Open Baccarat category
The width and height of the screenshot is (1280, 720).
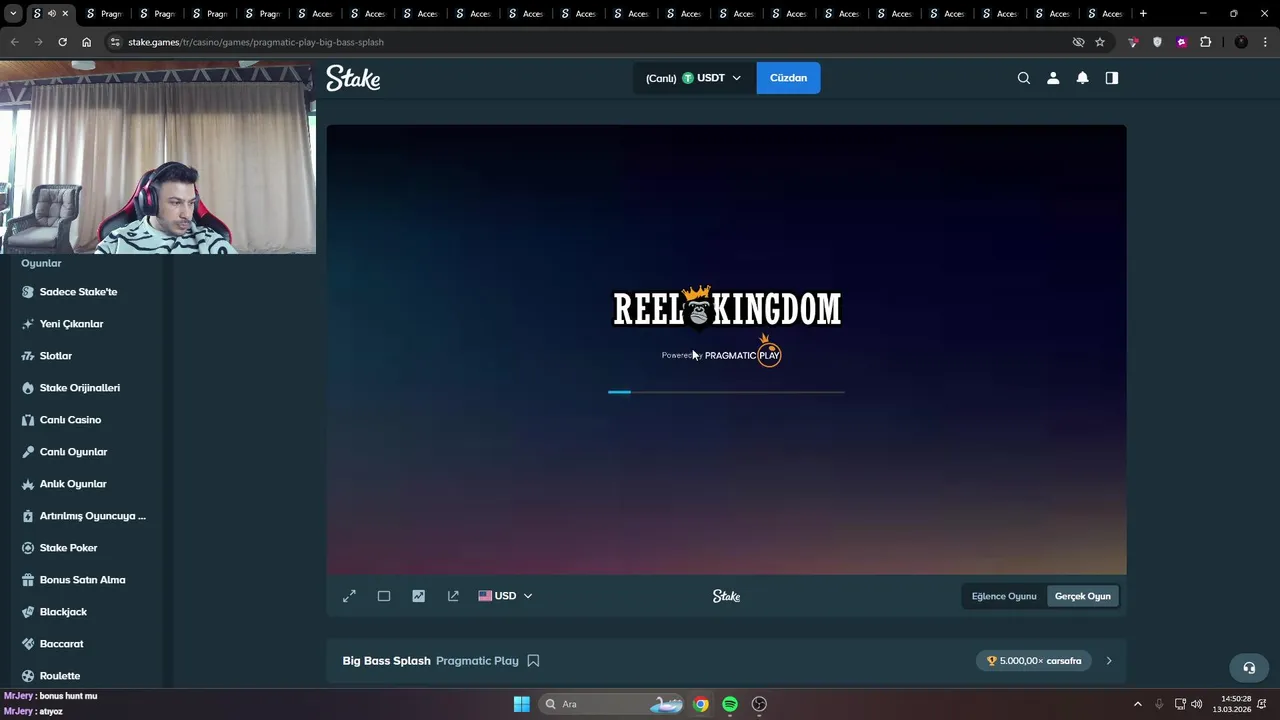coord(61,644)
